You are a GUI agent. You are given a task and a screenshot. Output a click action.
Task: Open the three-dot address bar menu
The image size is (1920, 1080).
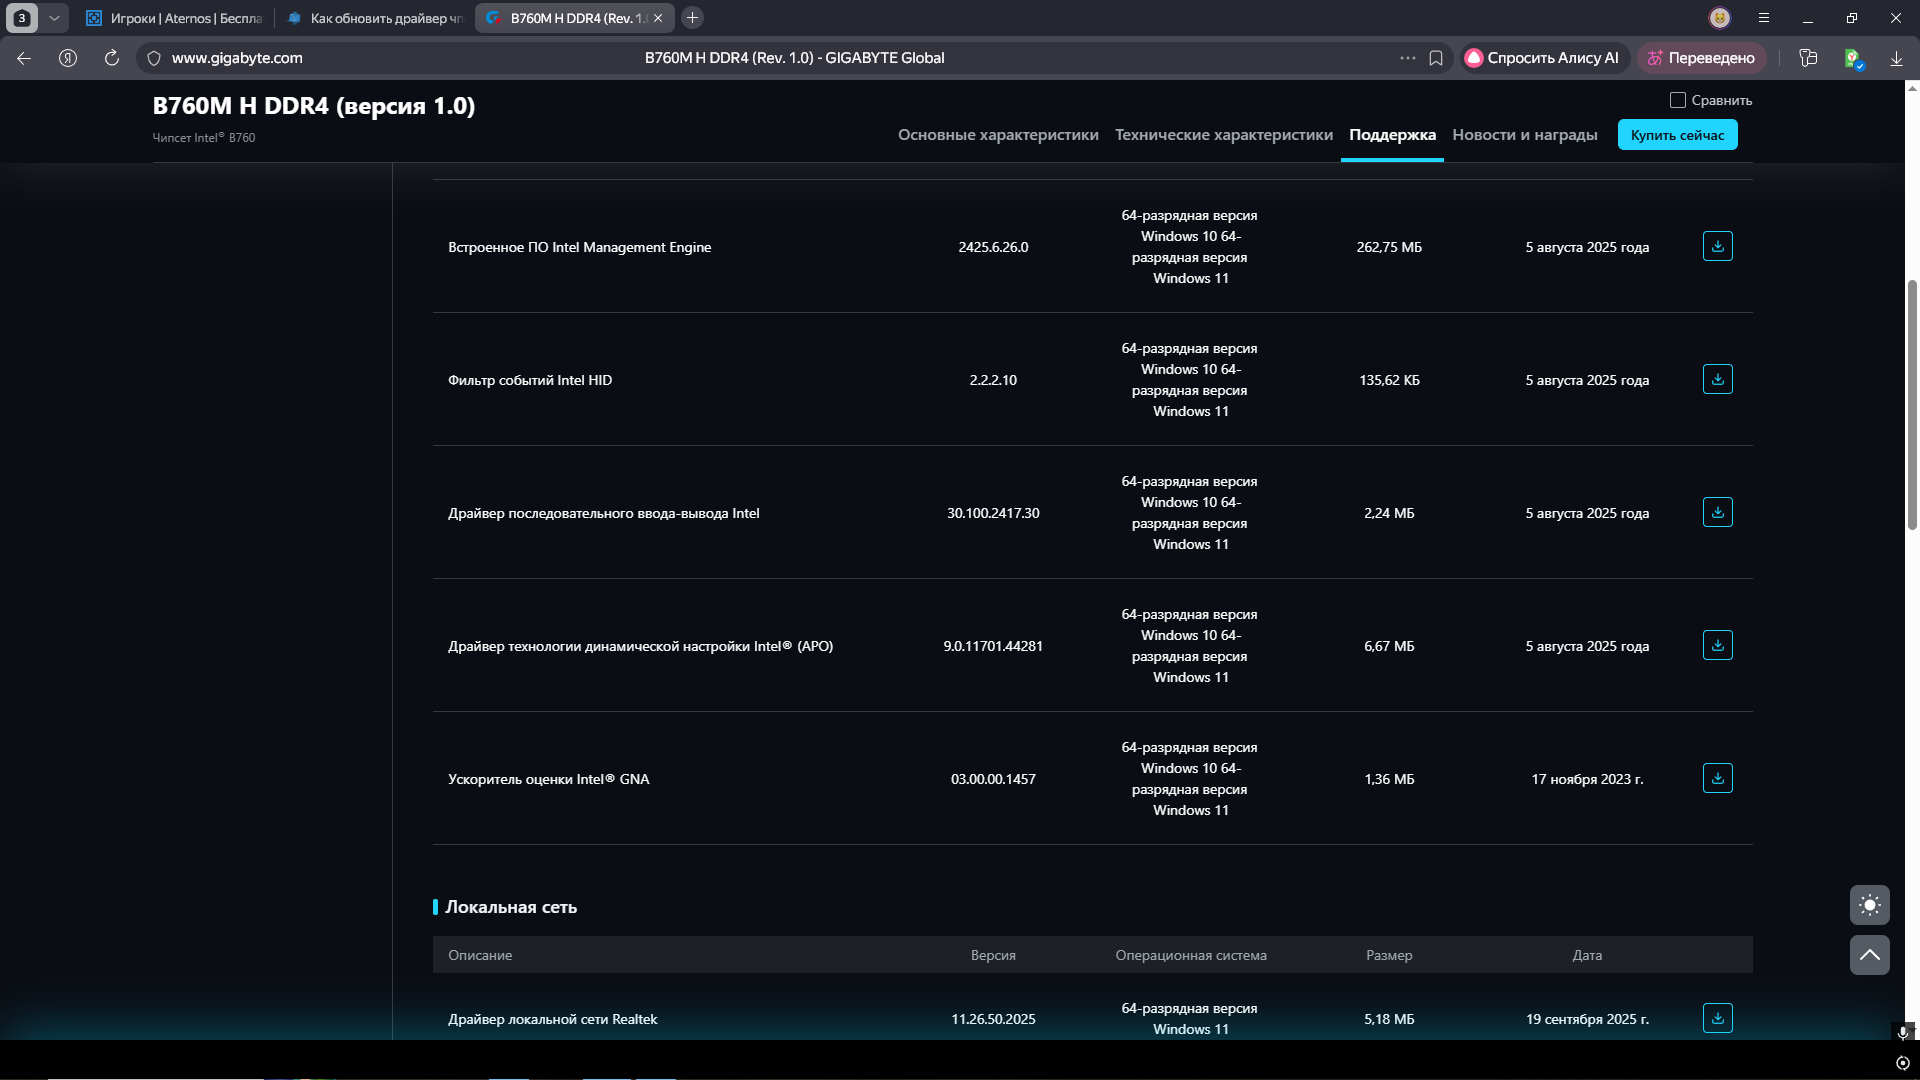(x=1407, y=58)
